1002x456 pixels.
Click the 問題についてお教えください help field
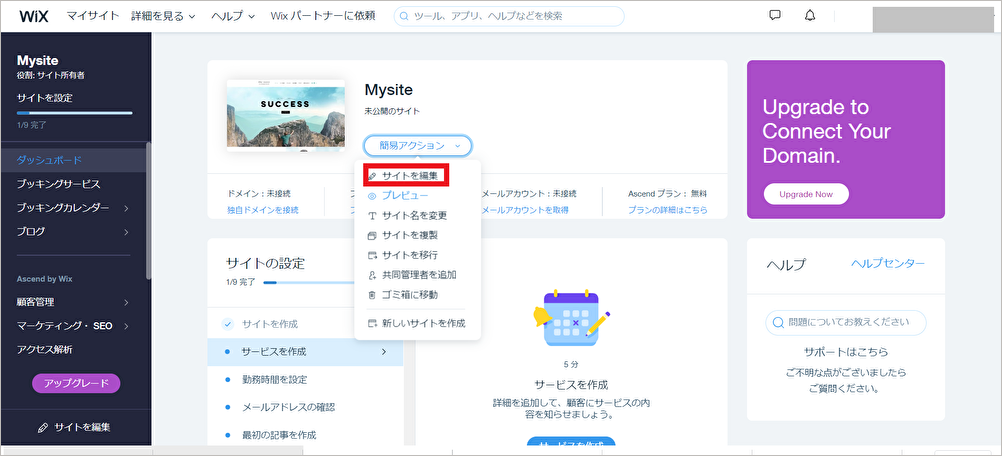pyautogui.click(x=845, y=323)
